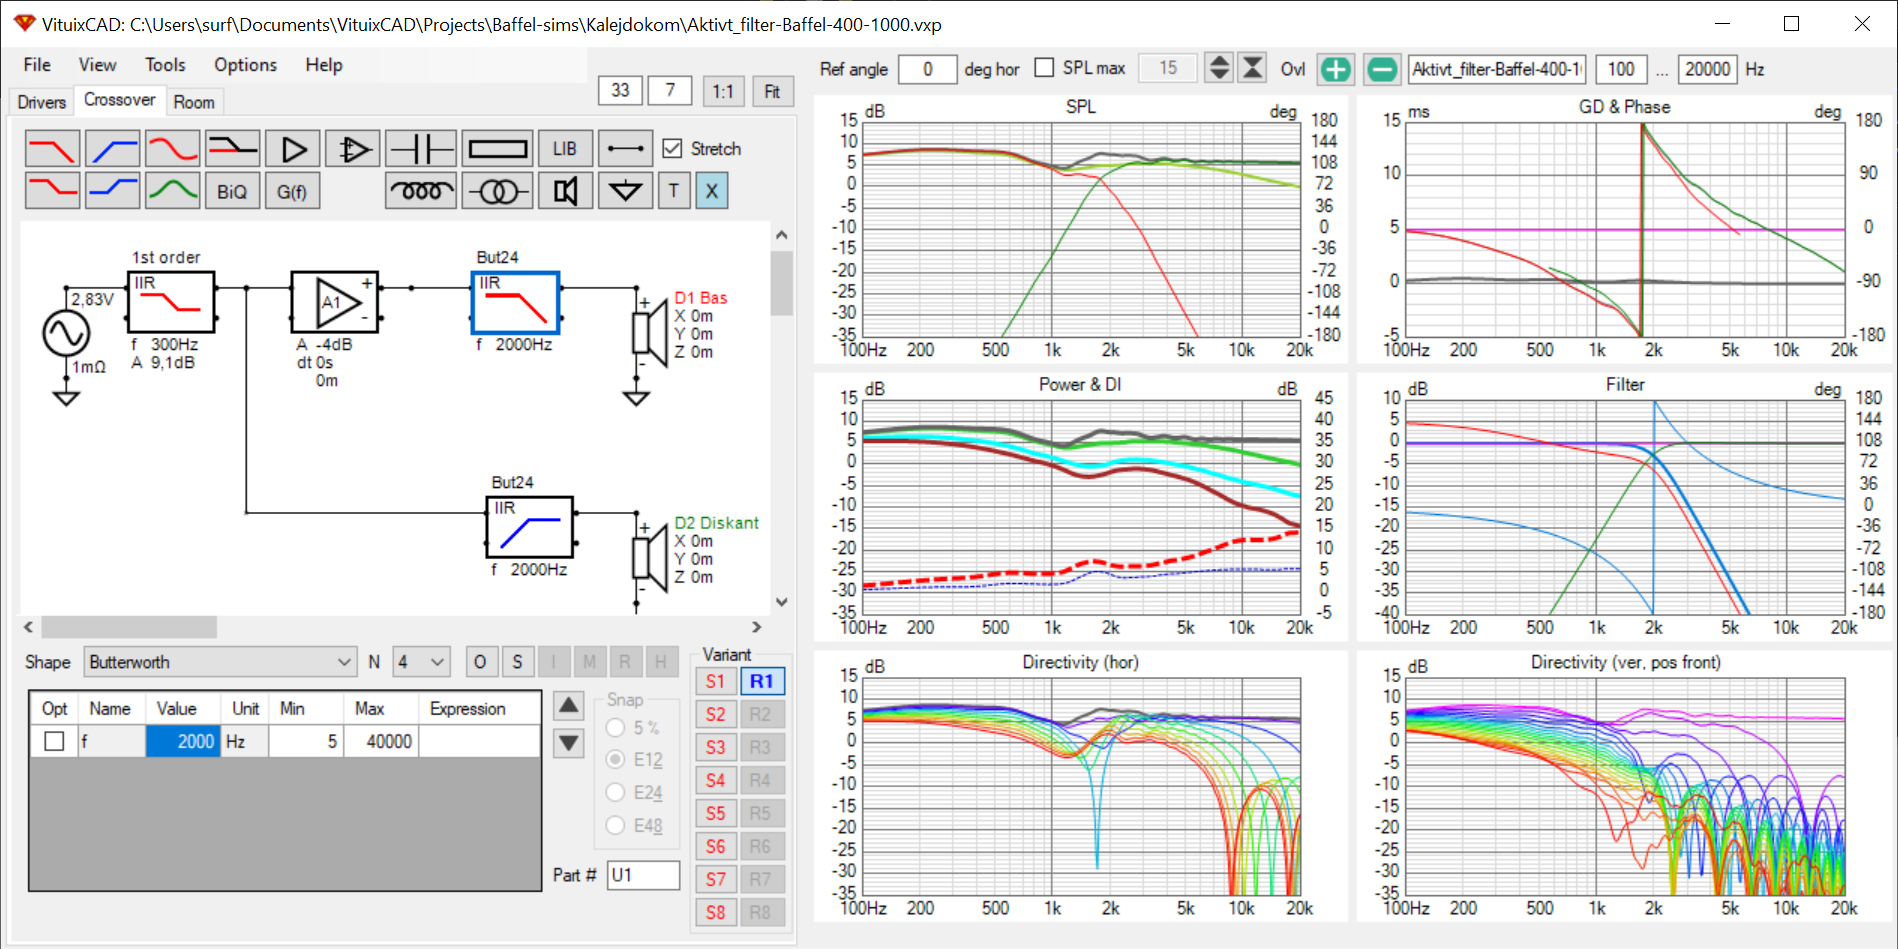The width and height of the screenshot is (1898, 949).
Task: Insert a green peak filter block
Action: (x=172, y=190)
